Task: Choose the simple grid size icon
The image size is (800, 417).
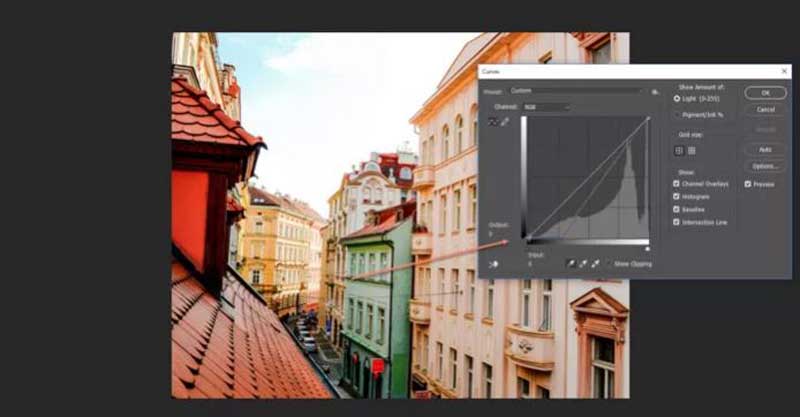Action: [x=679, y=150]
